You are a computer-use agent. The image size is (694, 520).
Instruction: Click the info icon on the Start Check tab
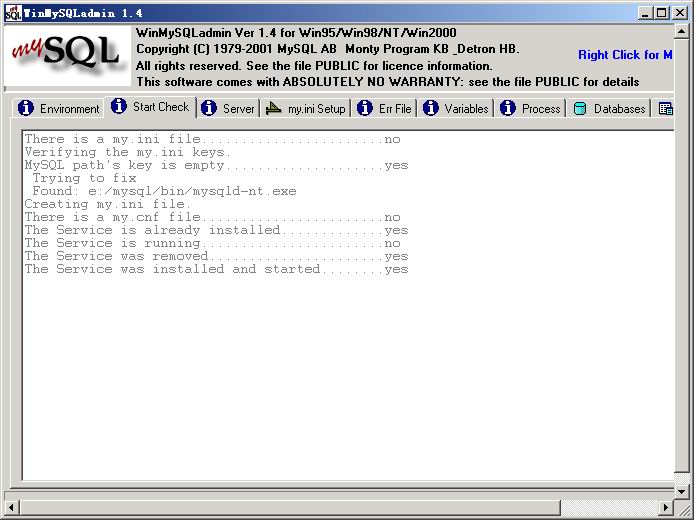[x=119, y=106]
